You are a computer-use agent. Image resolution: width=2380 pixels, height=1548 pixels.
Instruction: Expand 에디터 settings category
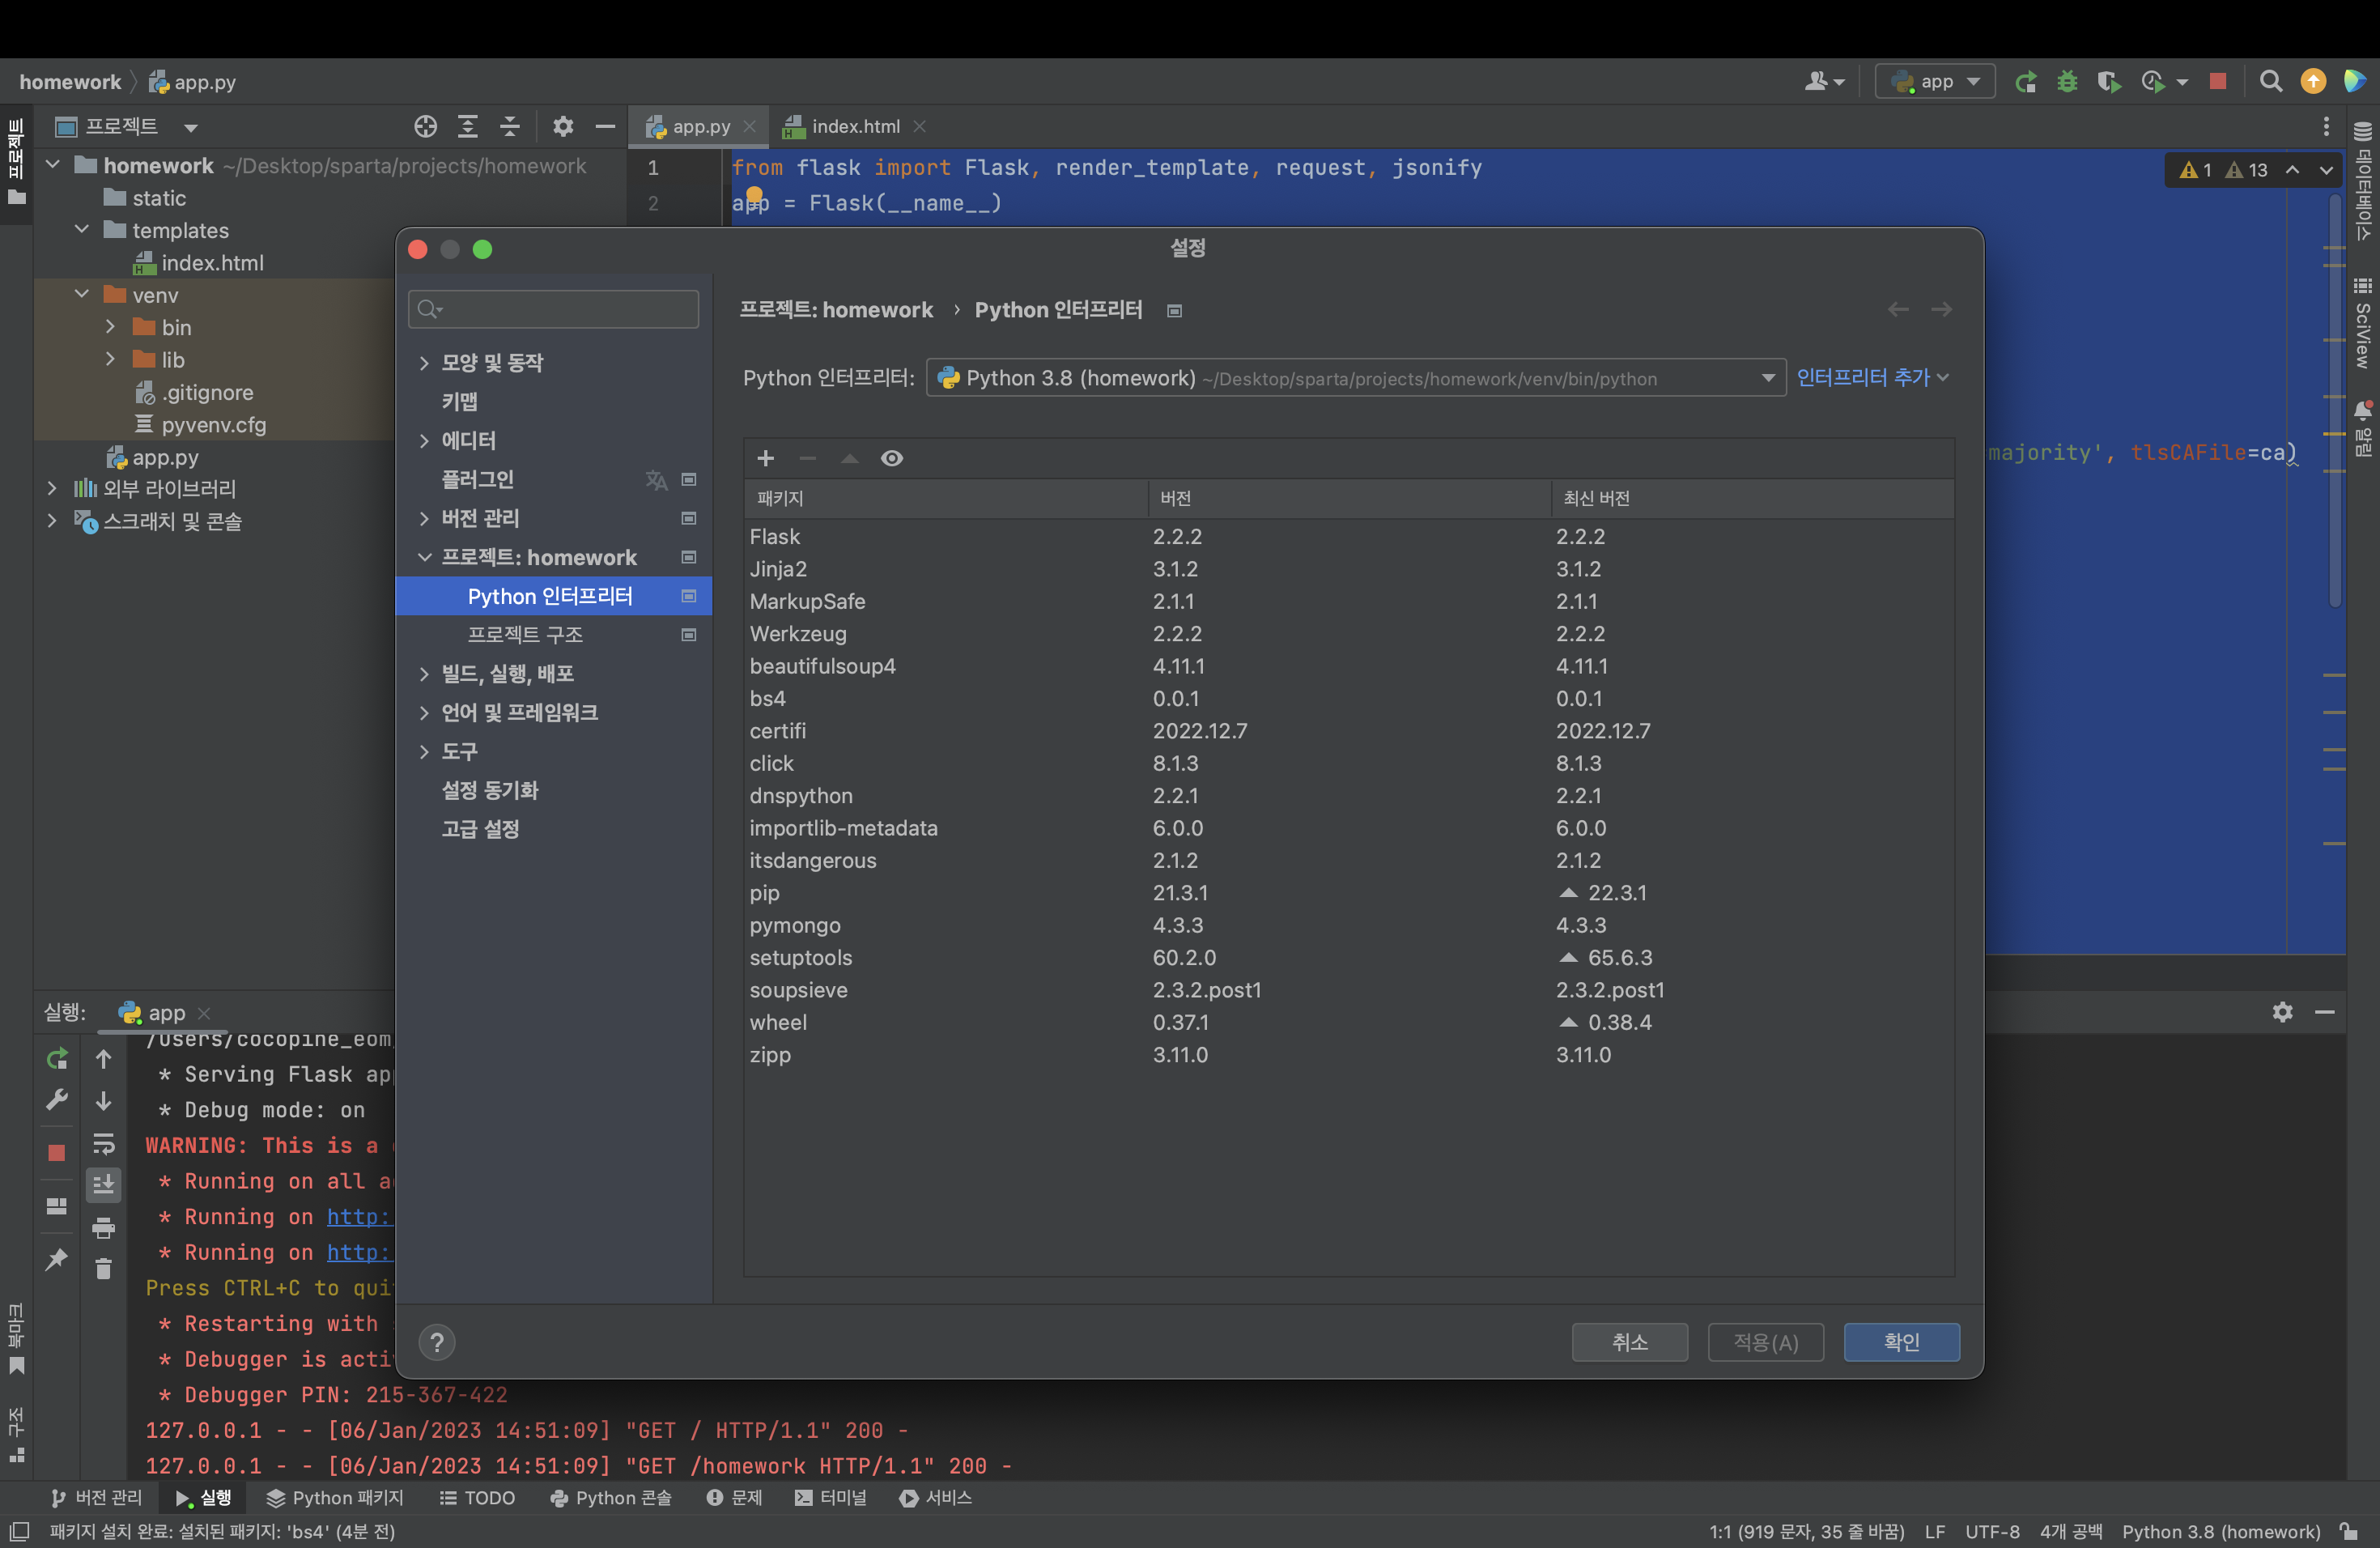pyautogui.click(x=424, y=441)
